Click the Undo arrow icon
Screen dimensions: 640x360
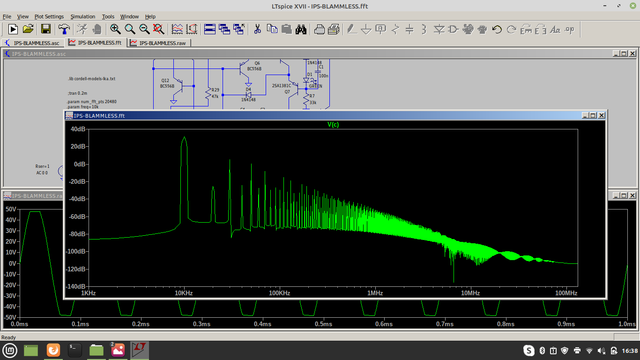point(497,29)
